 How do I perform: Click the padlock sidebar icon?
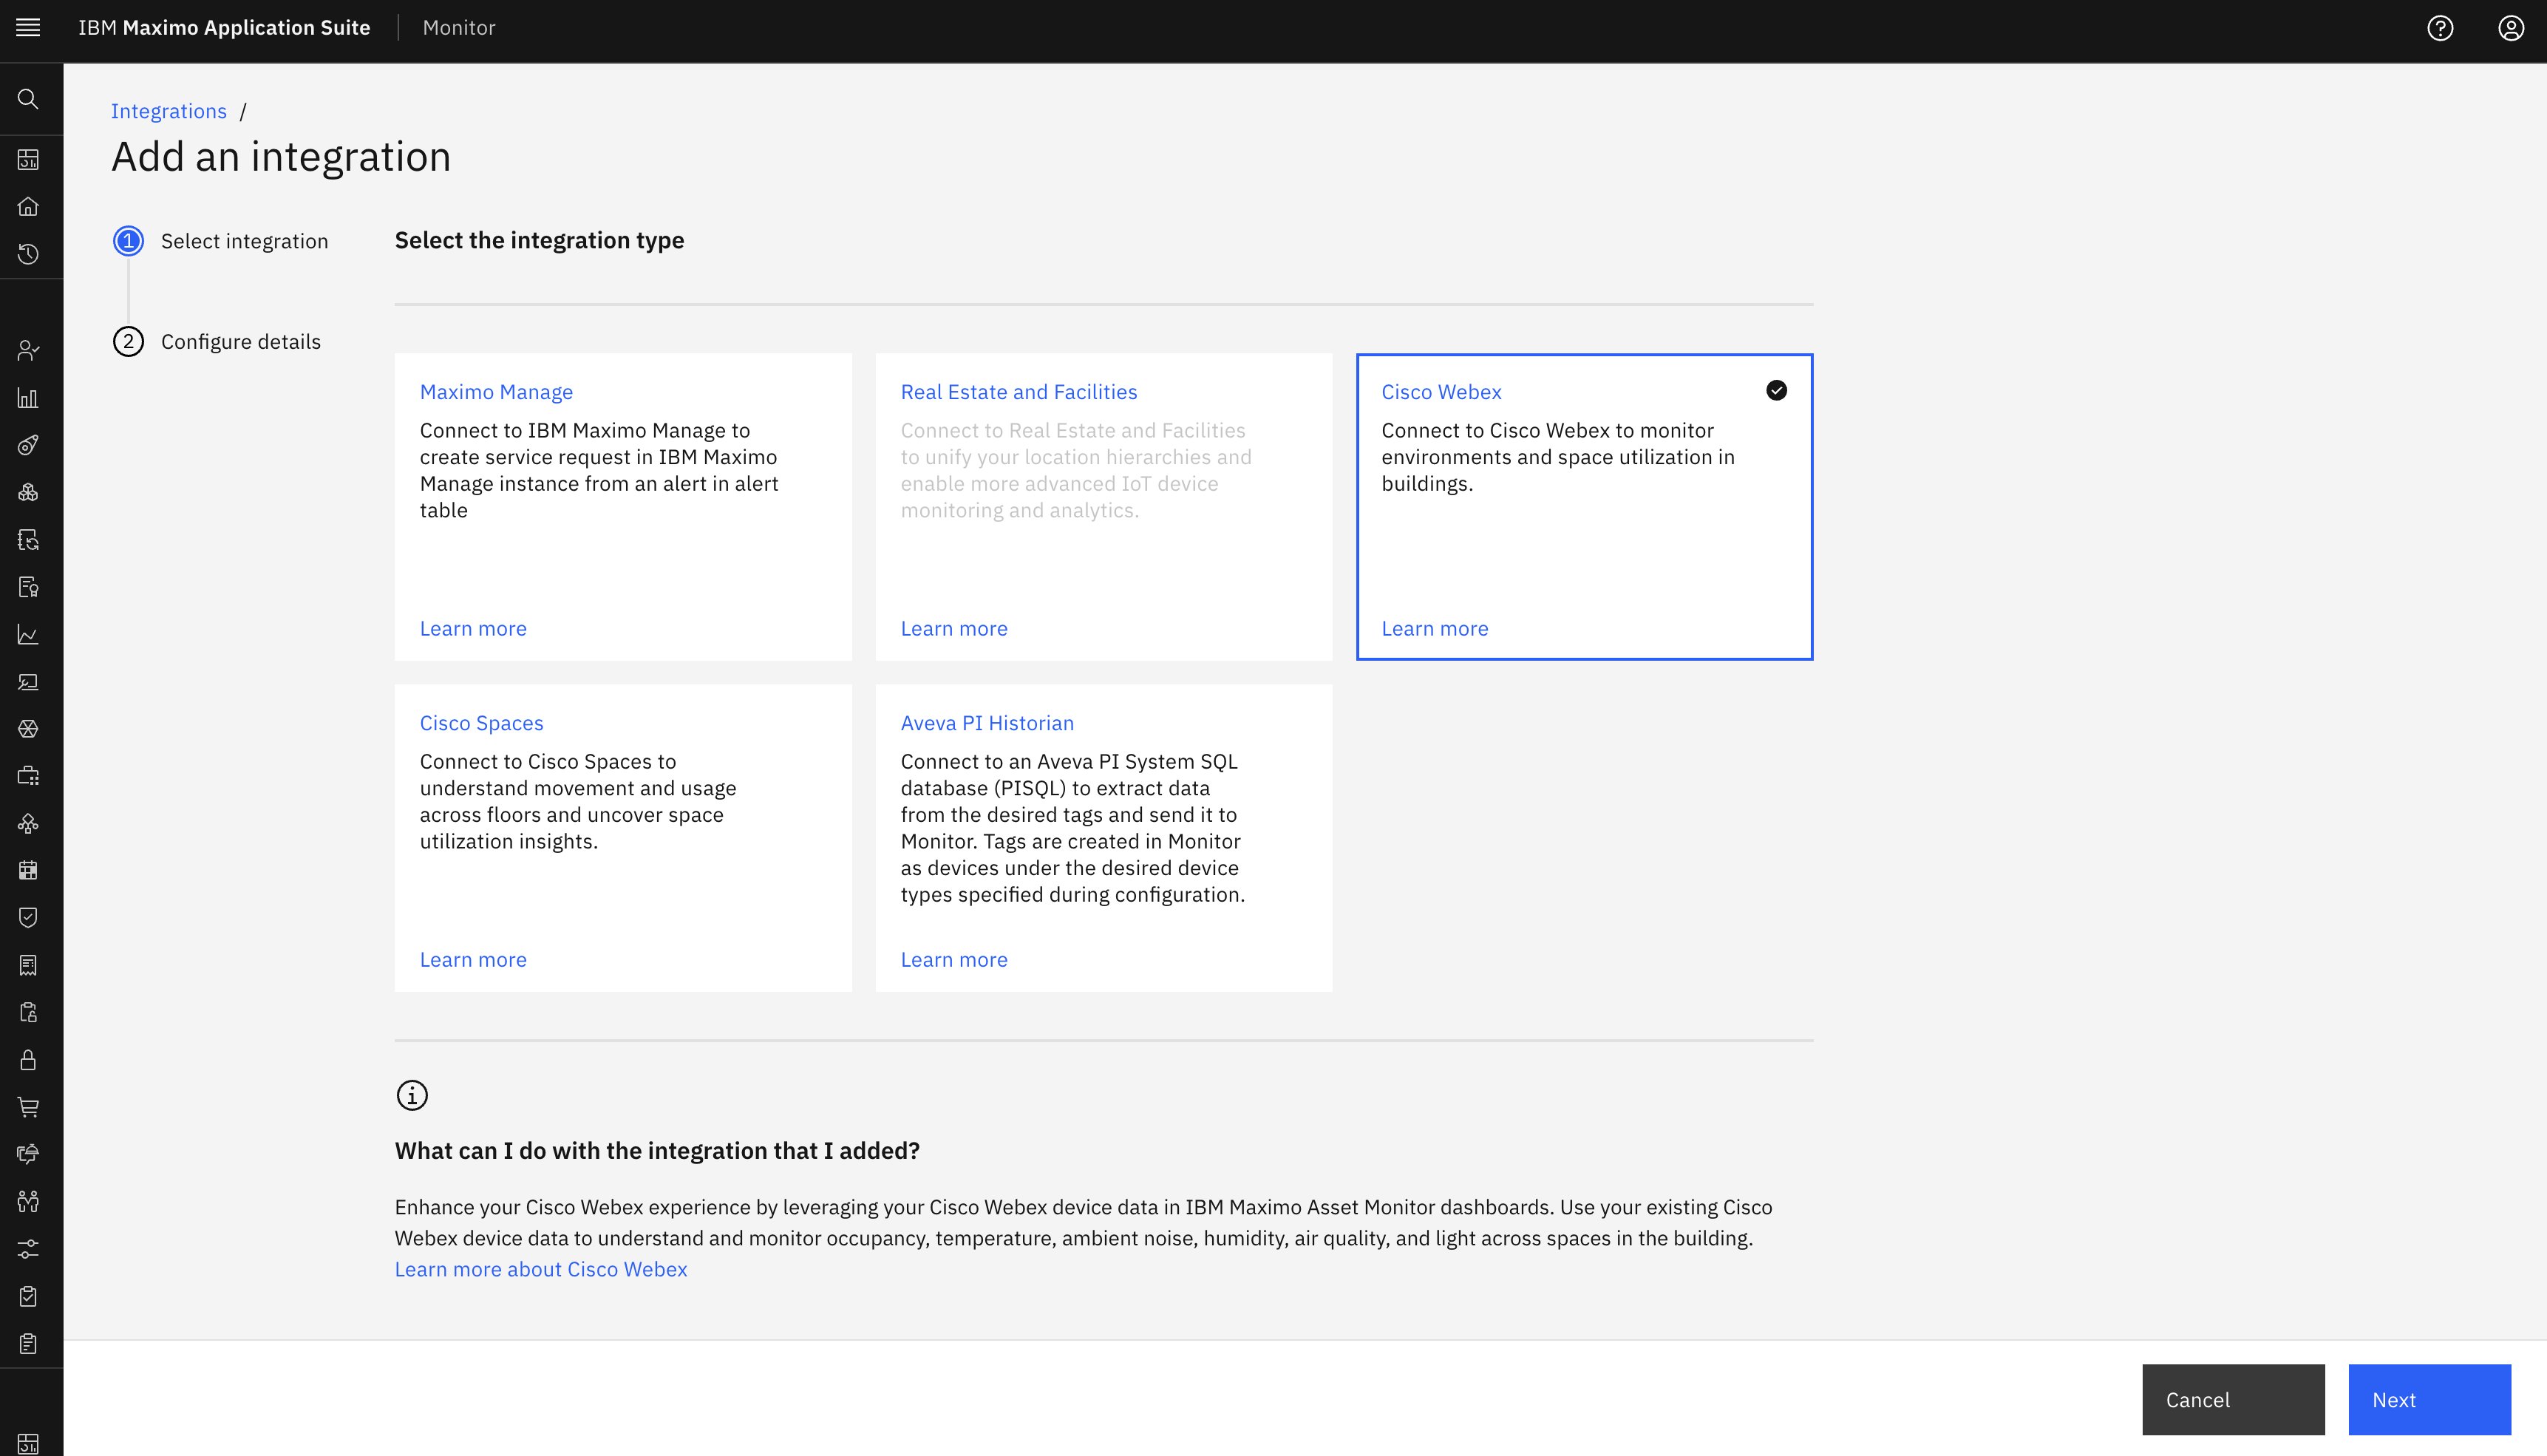[x=28, y=1059]
